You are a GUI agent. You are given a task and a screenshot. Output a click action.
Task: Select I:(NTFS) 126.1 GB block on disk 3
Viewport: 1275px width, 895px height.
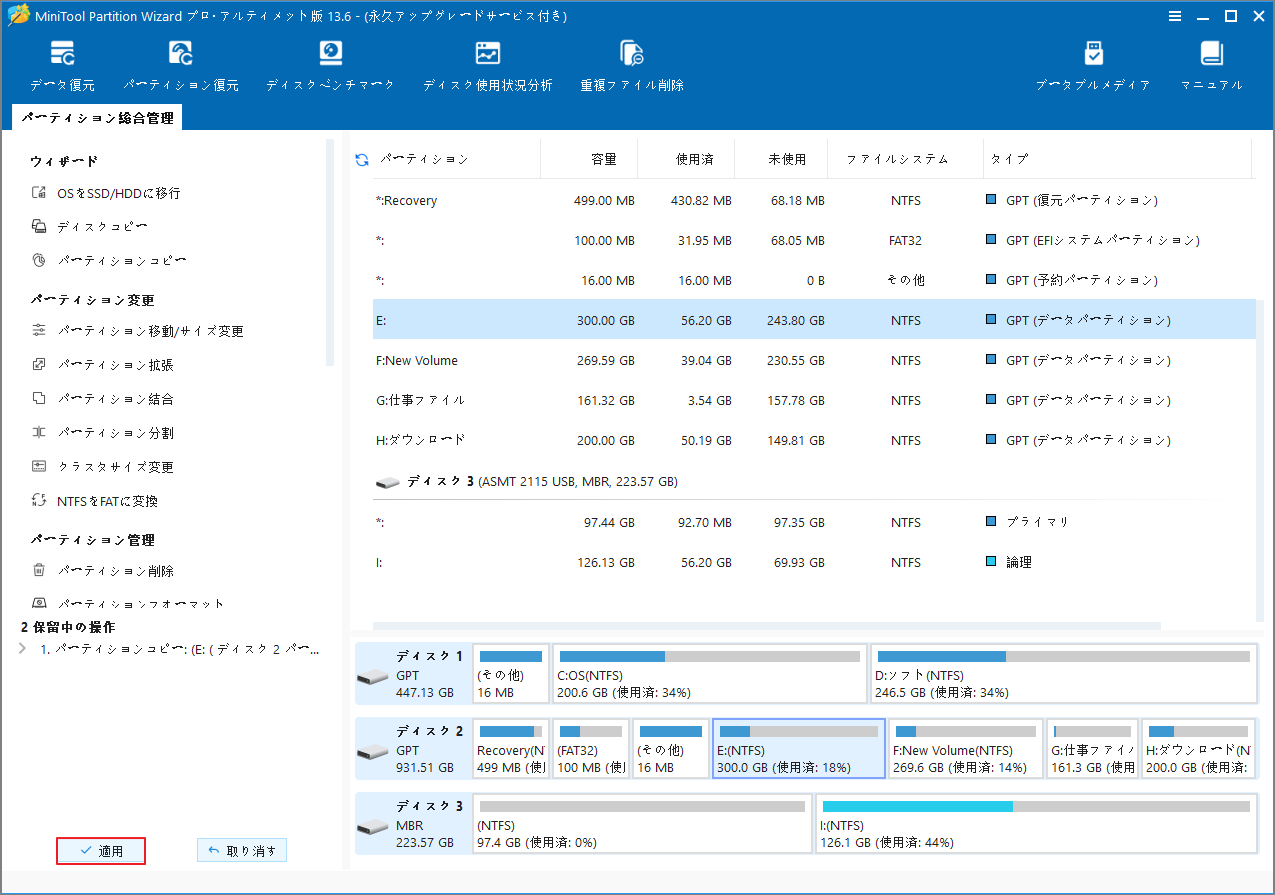coord(1036,823)
